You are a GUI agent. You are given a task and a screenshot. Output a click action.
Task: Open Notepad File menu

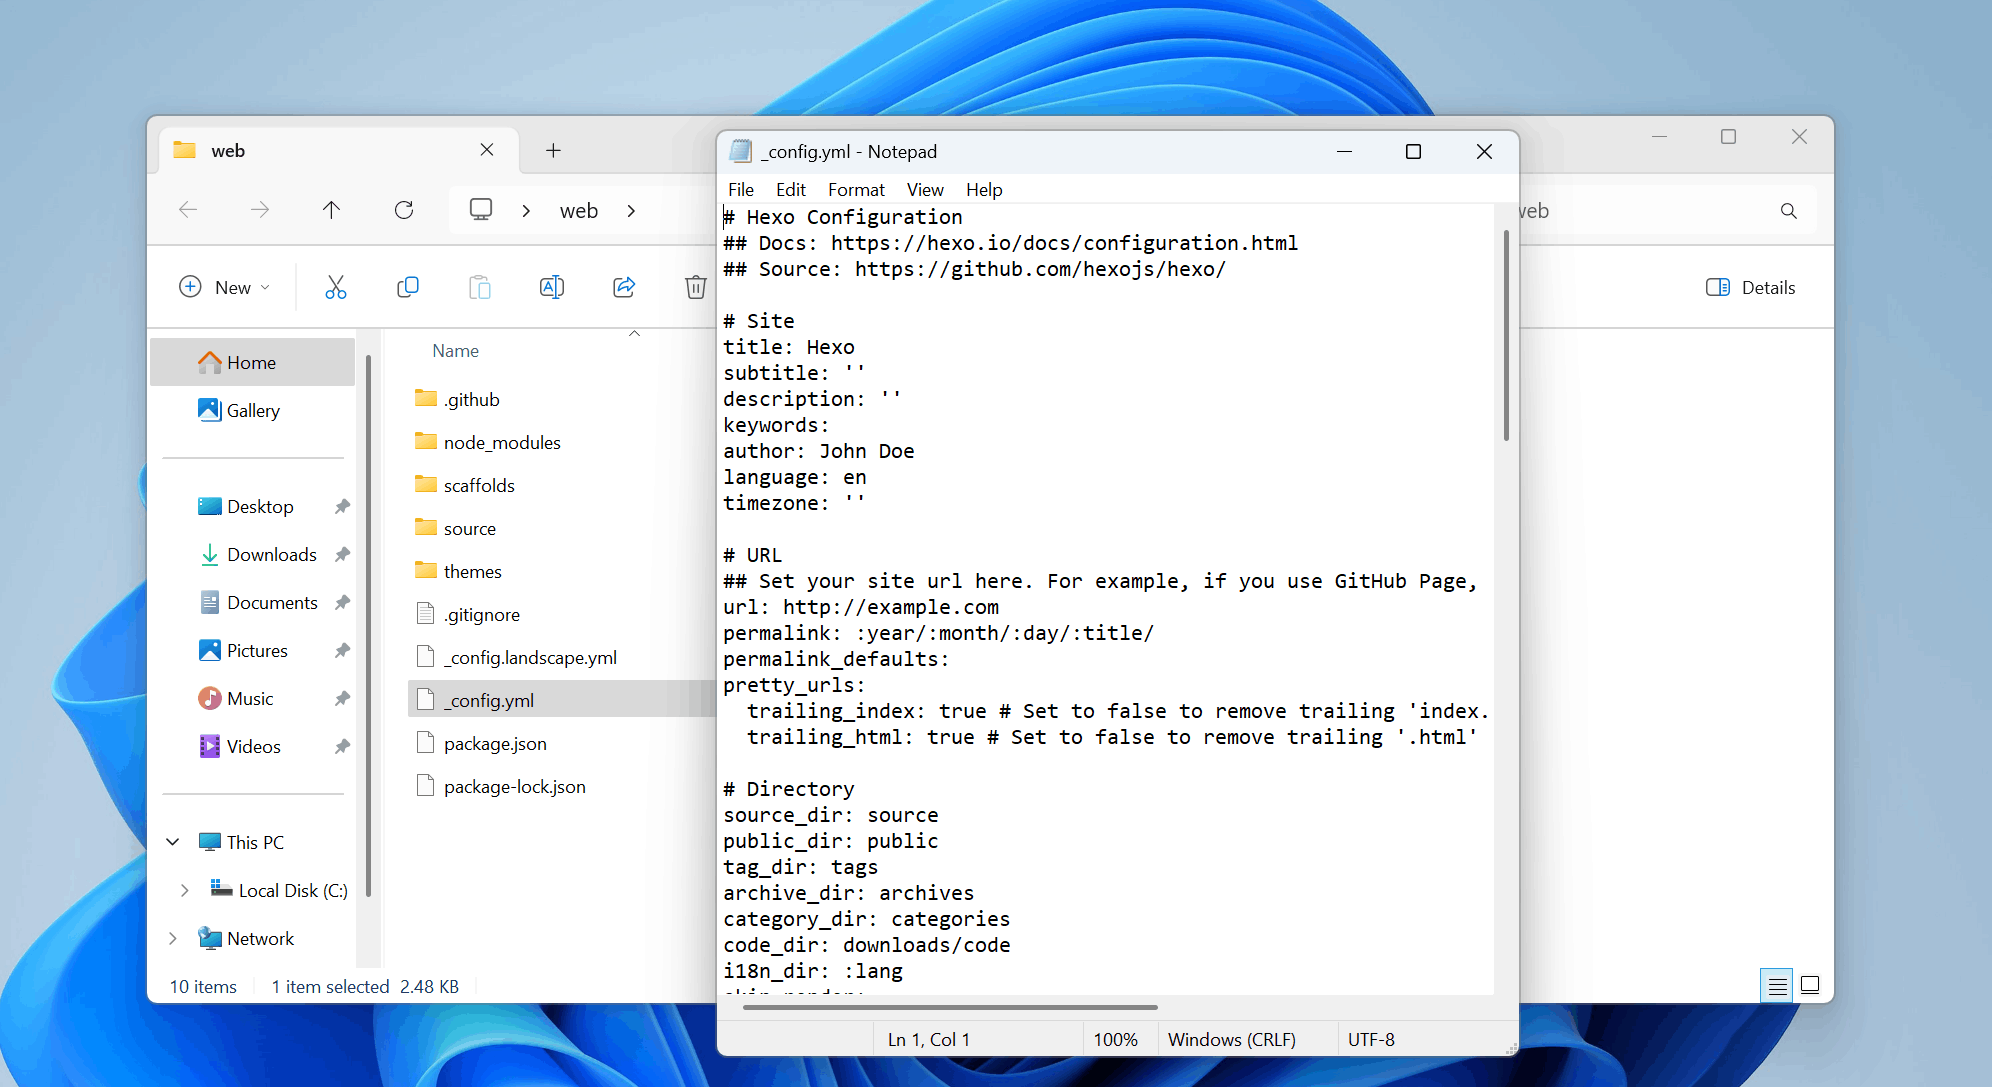point(741,190)
